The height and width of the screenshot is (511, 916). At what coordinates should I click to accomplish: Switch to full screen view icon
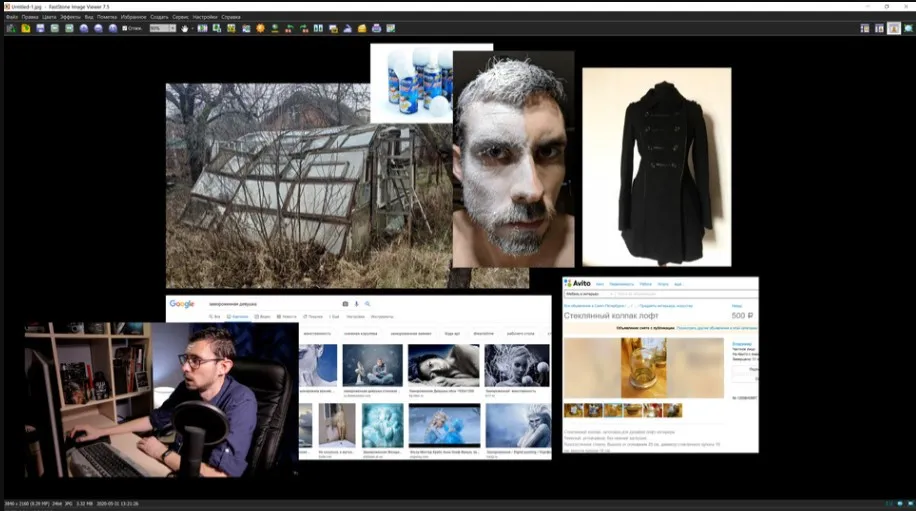pyautogui.click(x=908, y=28)
